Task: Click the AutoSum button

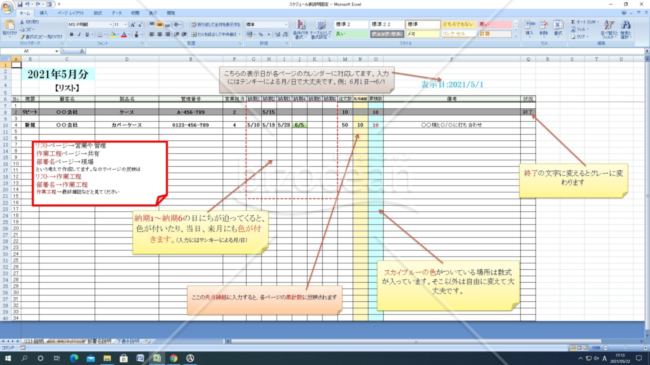Action: [x=584, y=22]
